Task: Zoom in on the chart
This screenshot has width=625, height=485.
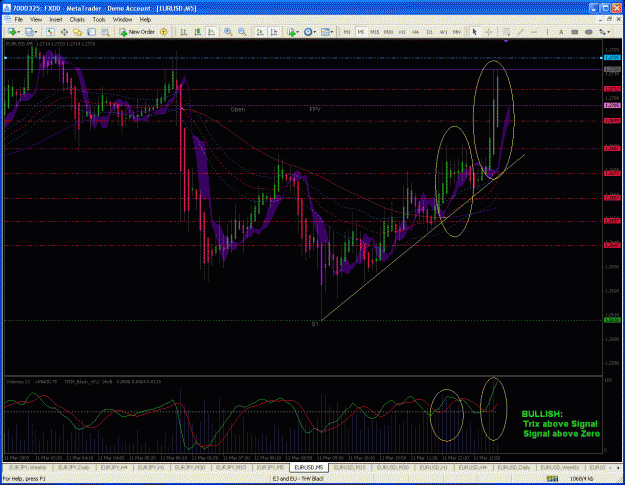Action: (228, 32)
